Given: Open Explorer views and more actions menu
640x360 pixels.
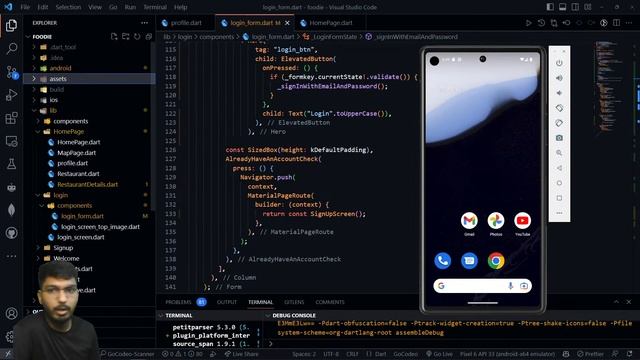Looking at the screenshot, I should (144, 23).
